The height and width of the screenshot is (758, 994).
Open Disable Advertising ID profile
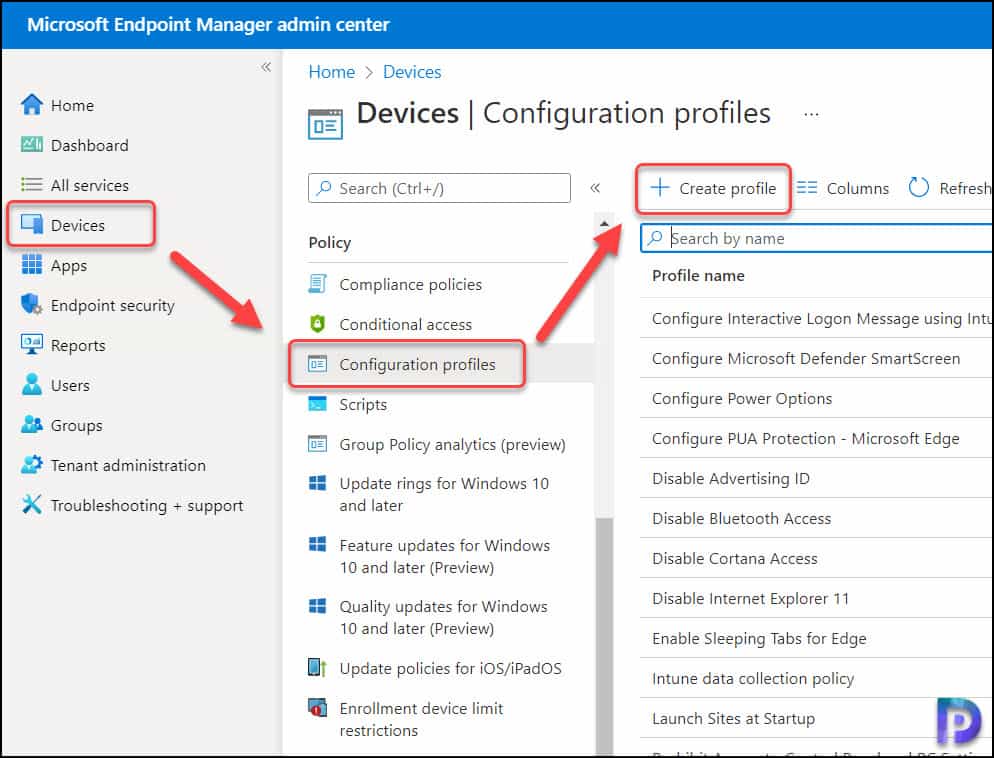(731, 479)
